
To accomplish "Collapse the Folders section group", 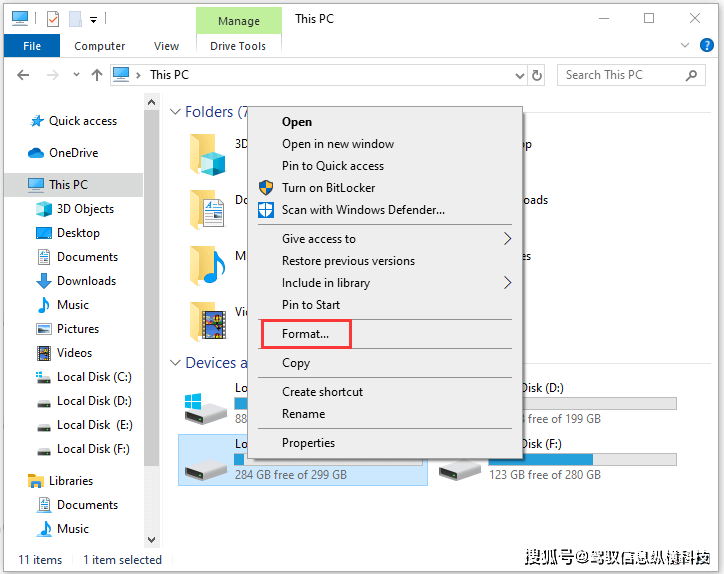I will [x=175, y=112].
